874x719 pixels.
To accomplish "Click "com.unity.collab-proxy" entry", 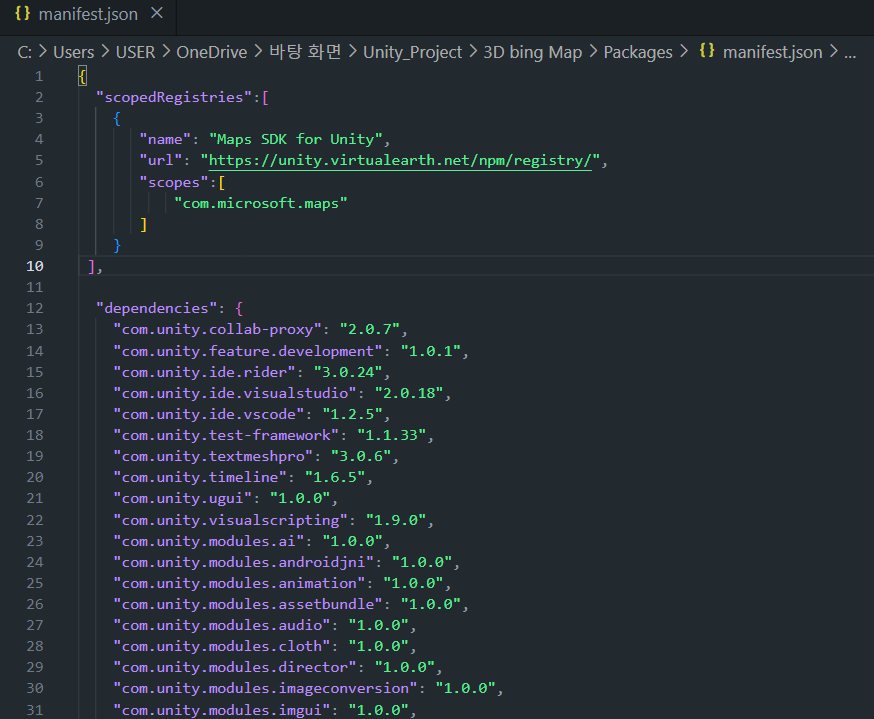I will tap(217, 329).
